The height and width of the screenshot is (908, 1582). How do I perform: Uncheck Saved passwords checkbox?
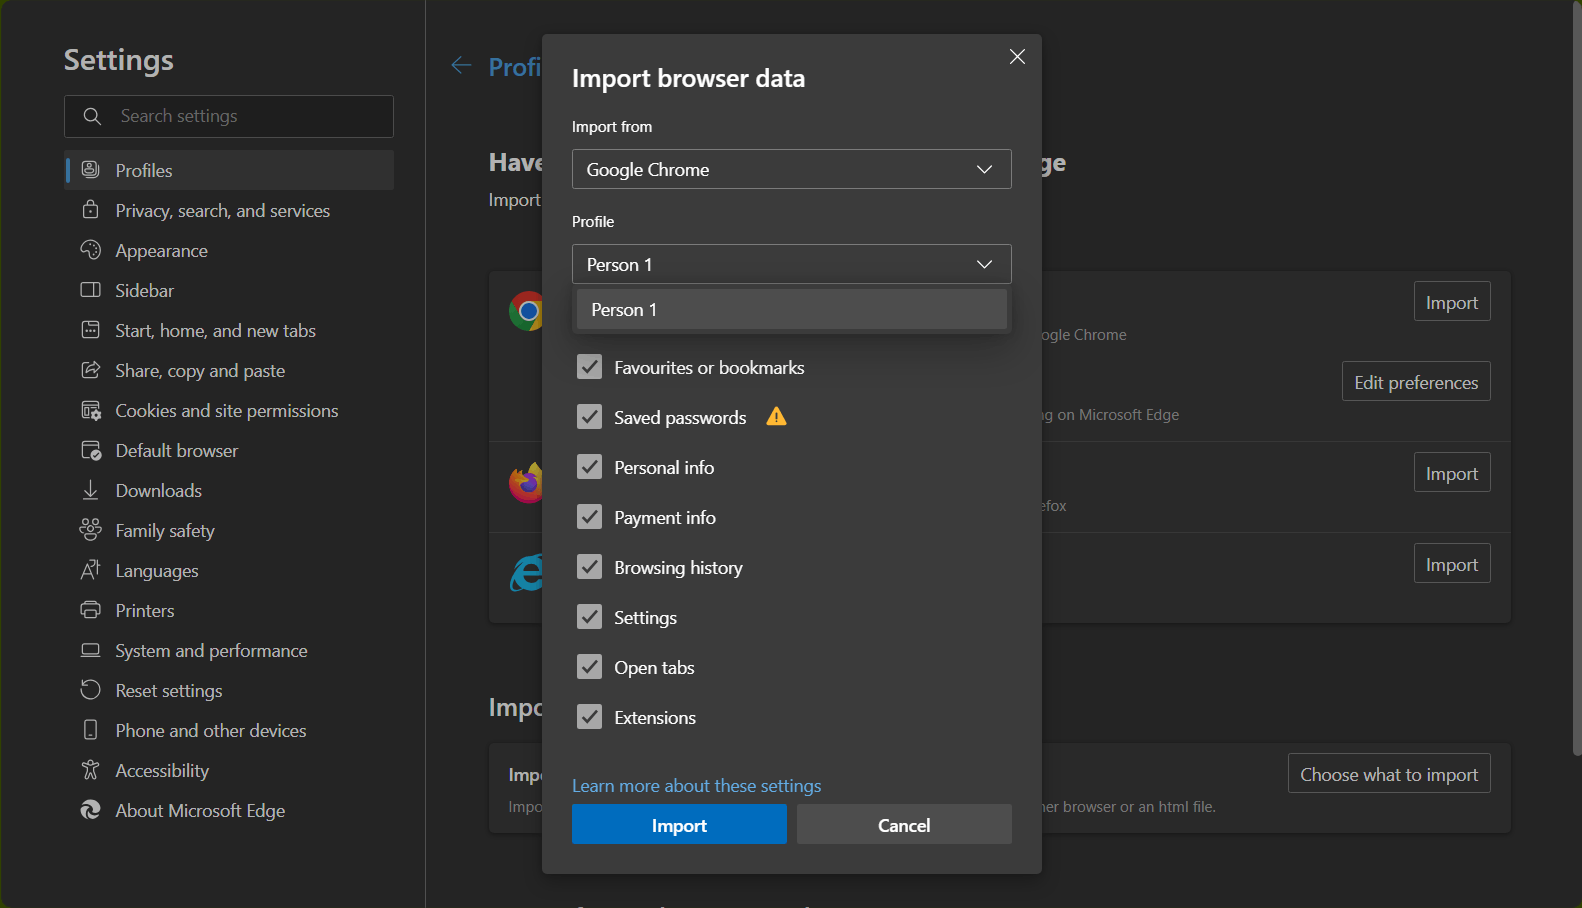coord(590,417)
